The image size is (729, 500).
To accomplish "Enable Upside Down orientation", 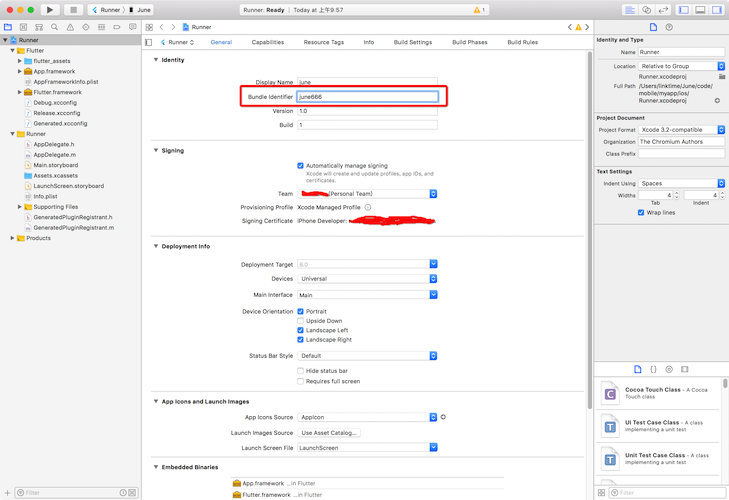I will click(300, 321).
